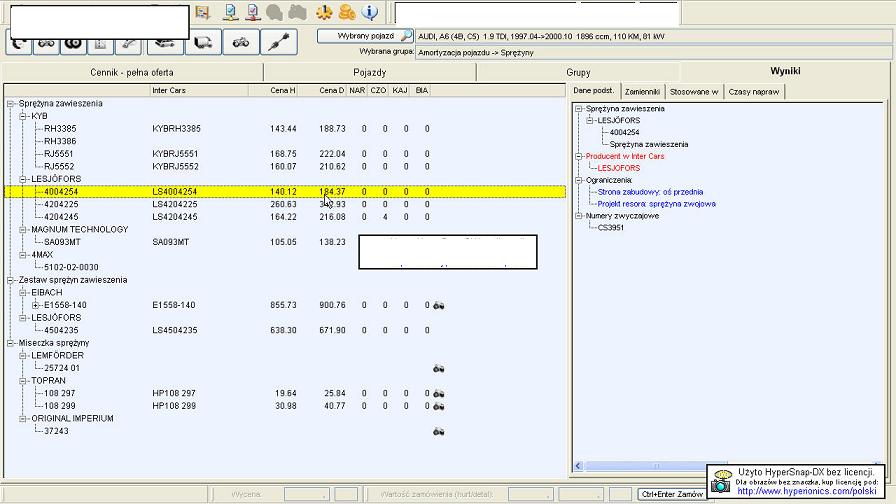
Task: Click Projekt resora: sprężyna zwojowa link
Action: click(657, 204)
